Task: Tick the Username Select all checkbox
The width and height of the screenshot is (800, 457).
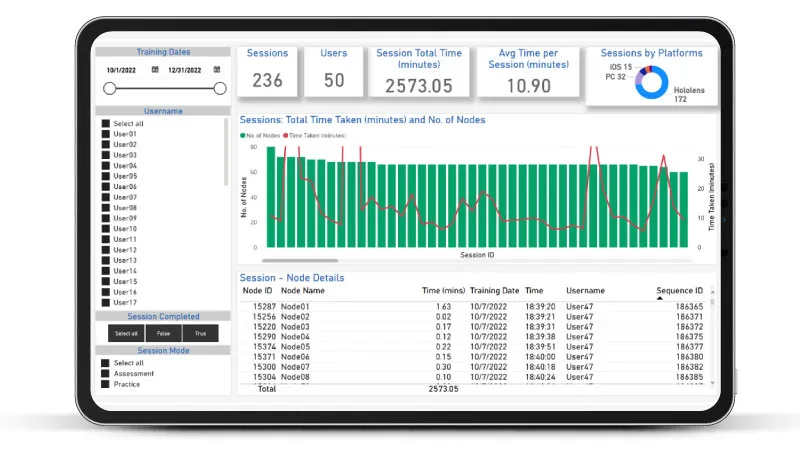Action: [106, 123]
